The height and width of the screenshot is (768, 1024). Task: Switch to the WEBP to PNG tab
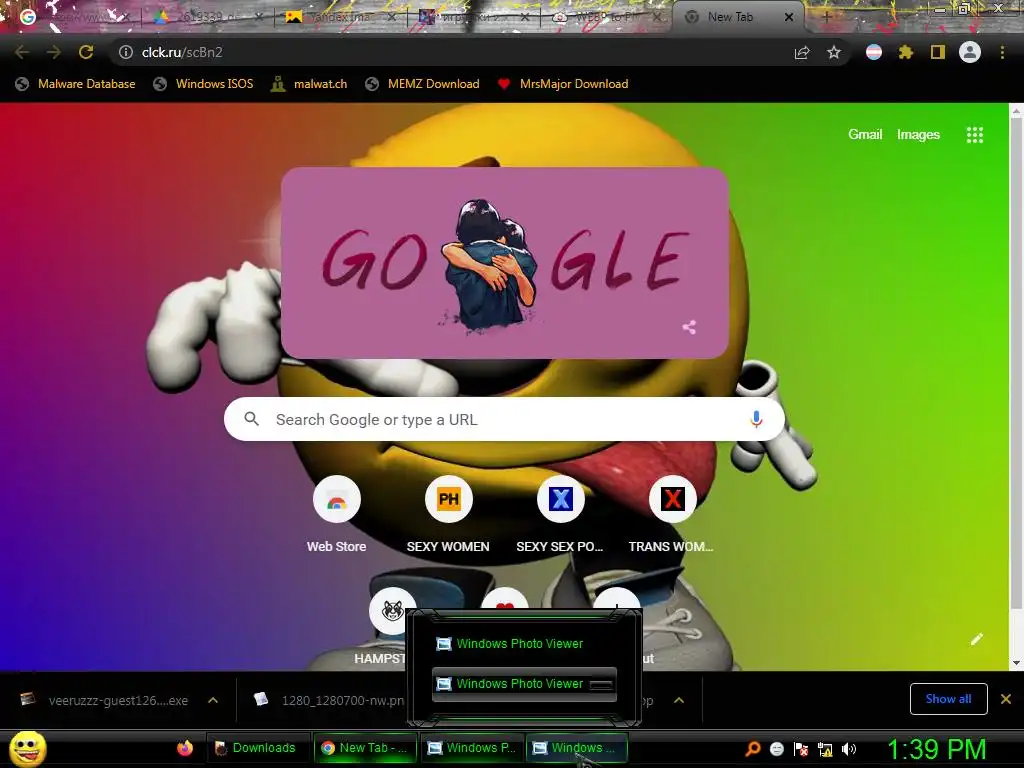click(x=604, y=17)
